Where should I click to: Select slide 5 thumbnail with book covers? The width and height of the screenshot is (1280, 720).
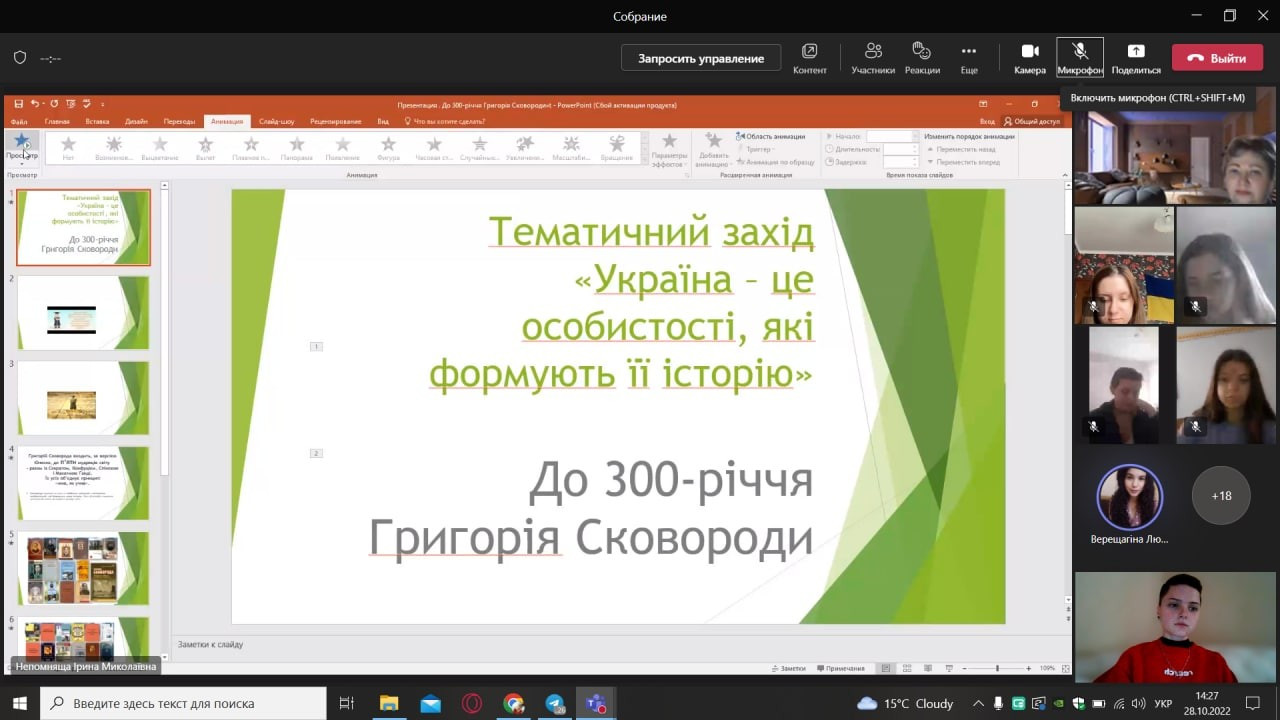tap(83, 568)
